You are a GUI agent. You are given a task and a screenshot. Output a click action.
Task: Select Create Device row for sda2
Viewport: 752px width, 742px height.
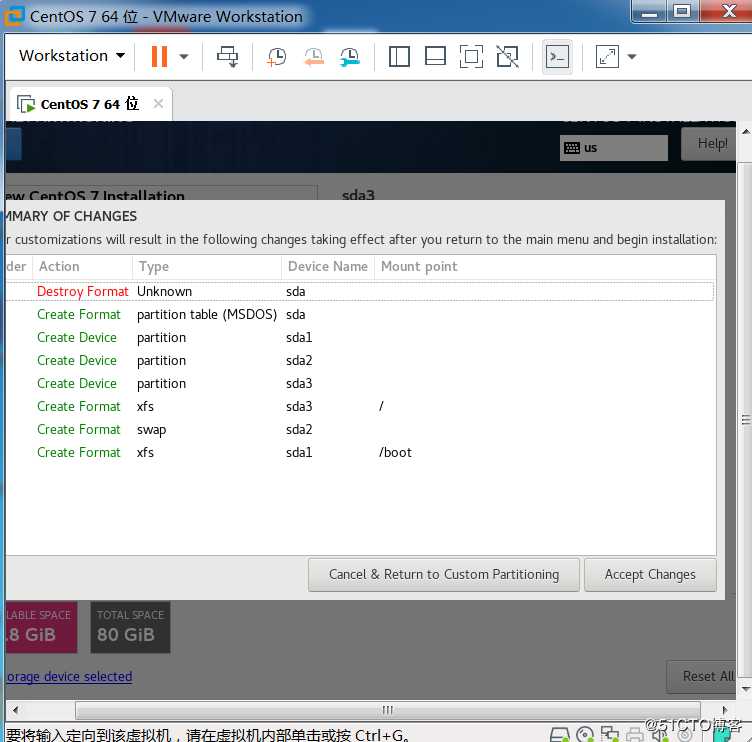pyautogui.click(x=360, y=361)
